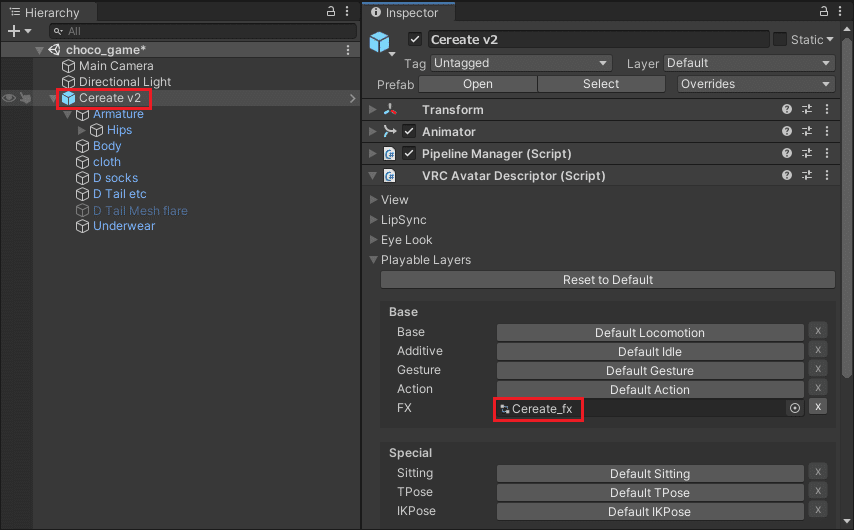Open Pipeline Manager context menu

coord(827,154)
